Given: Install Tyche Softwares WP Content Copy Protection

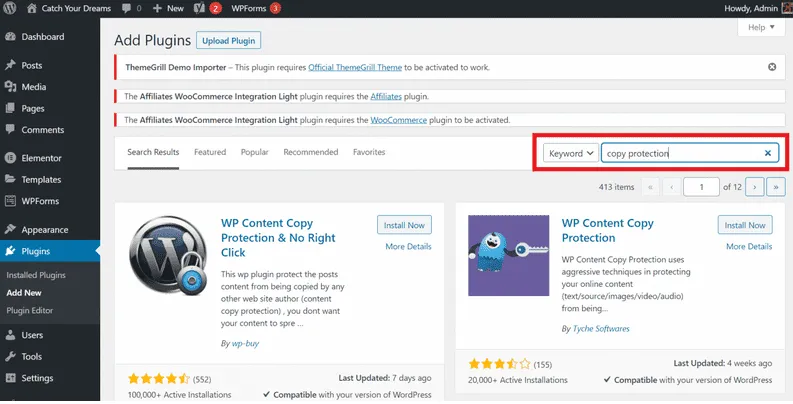Looking at the screenshot, I should (745, 225).
